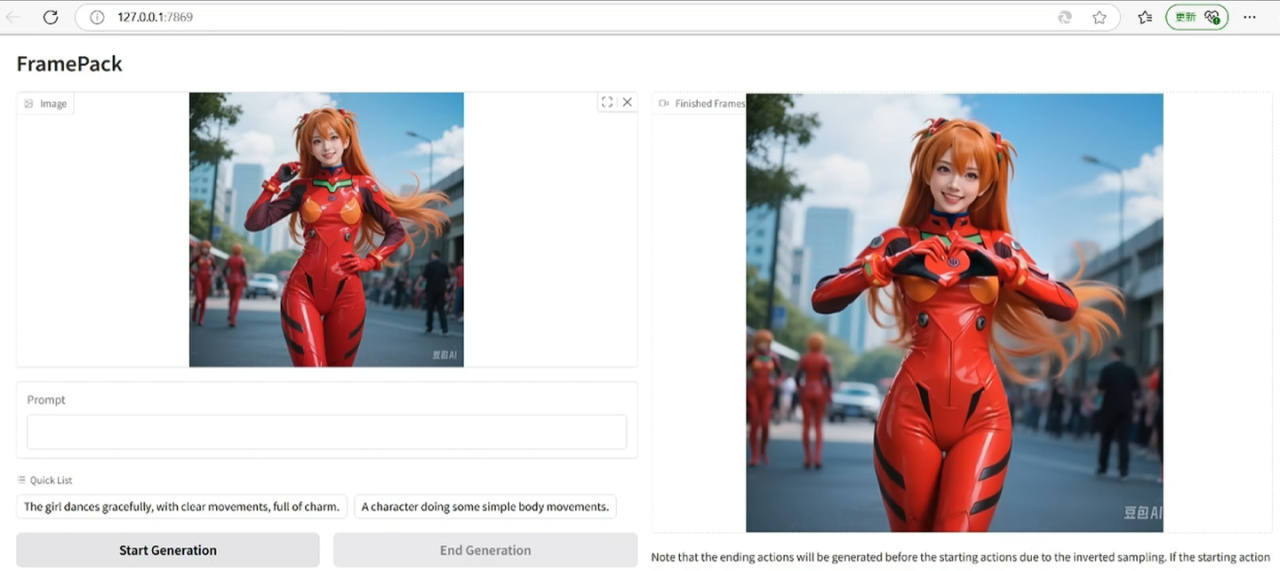
Task: Select the quick prompt 'The girl dances gracefully'
Action: [x=182, y=506]
